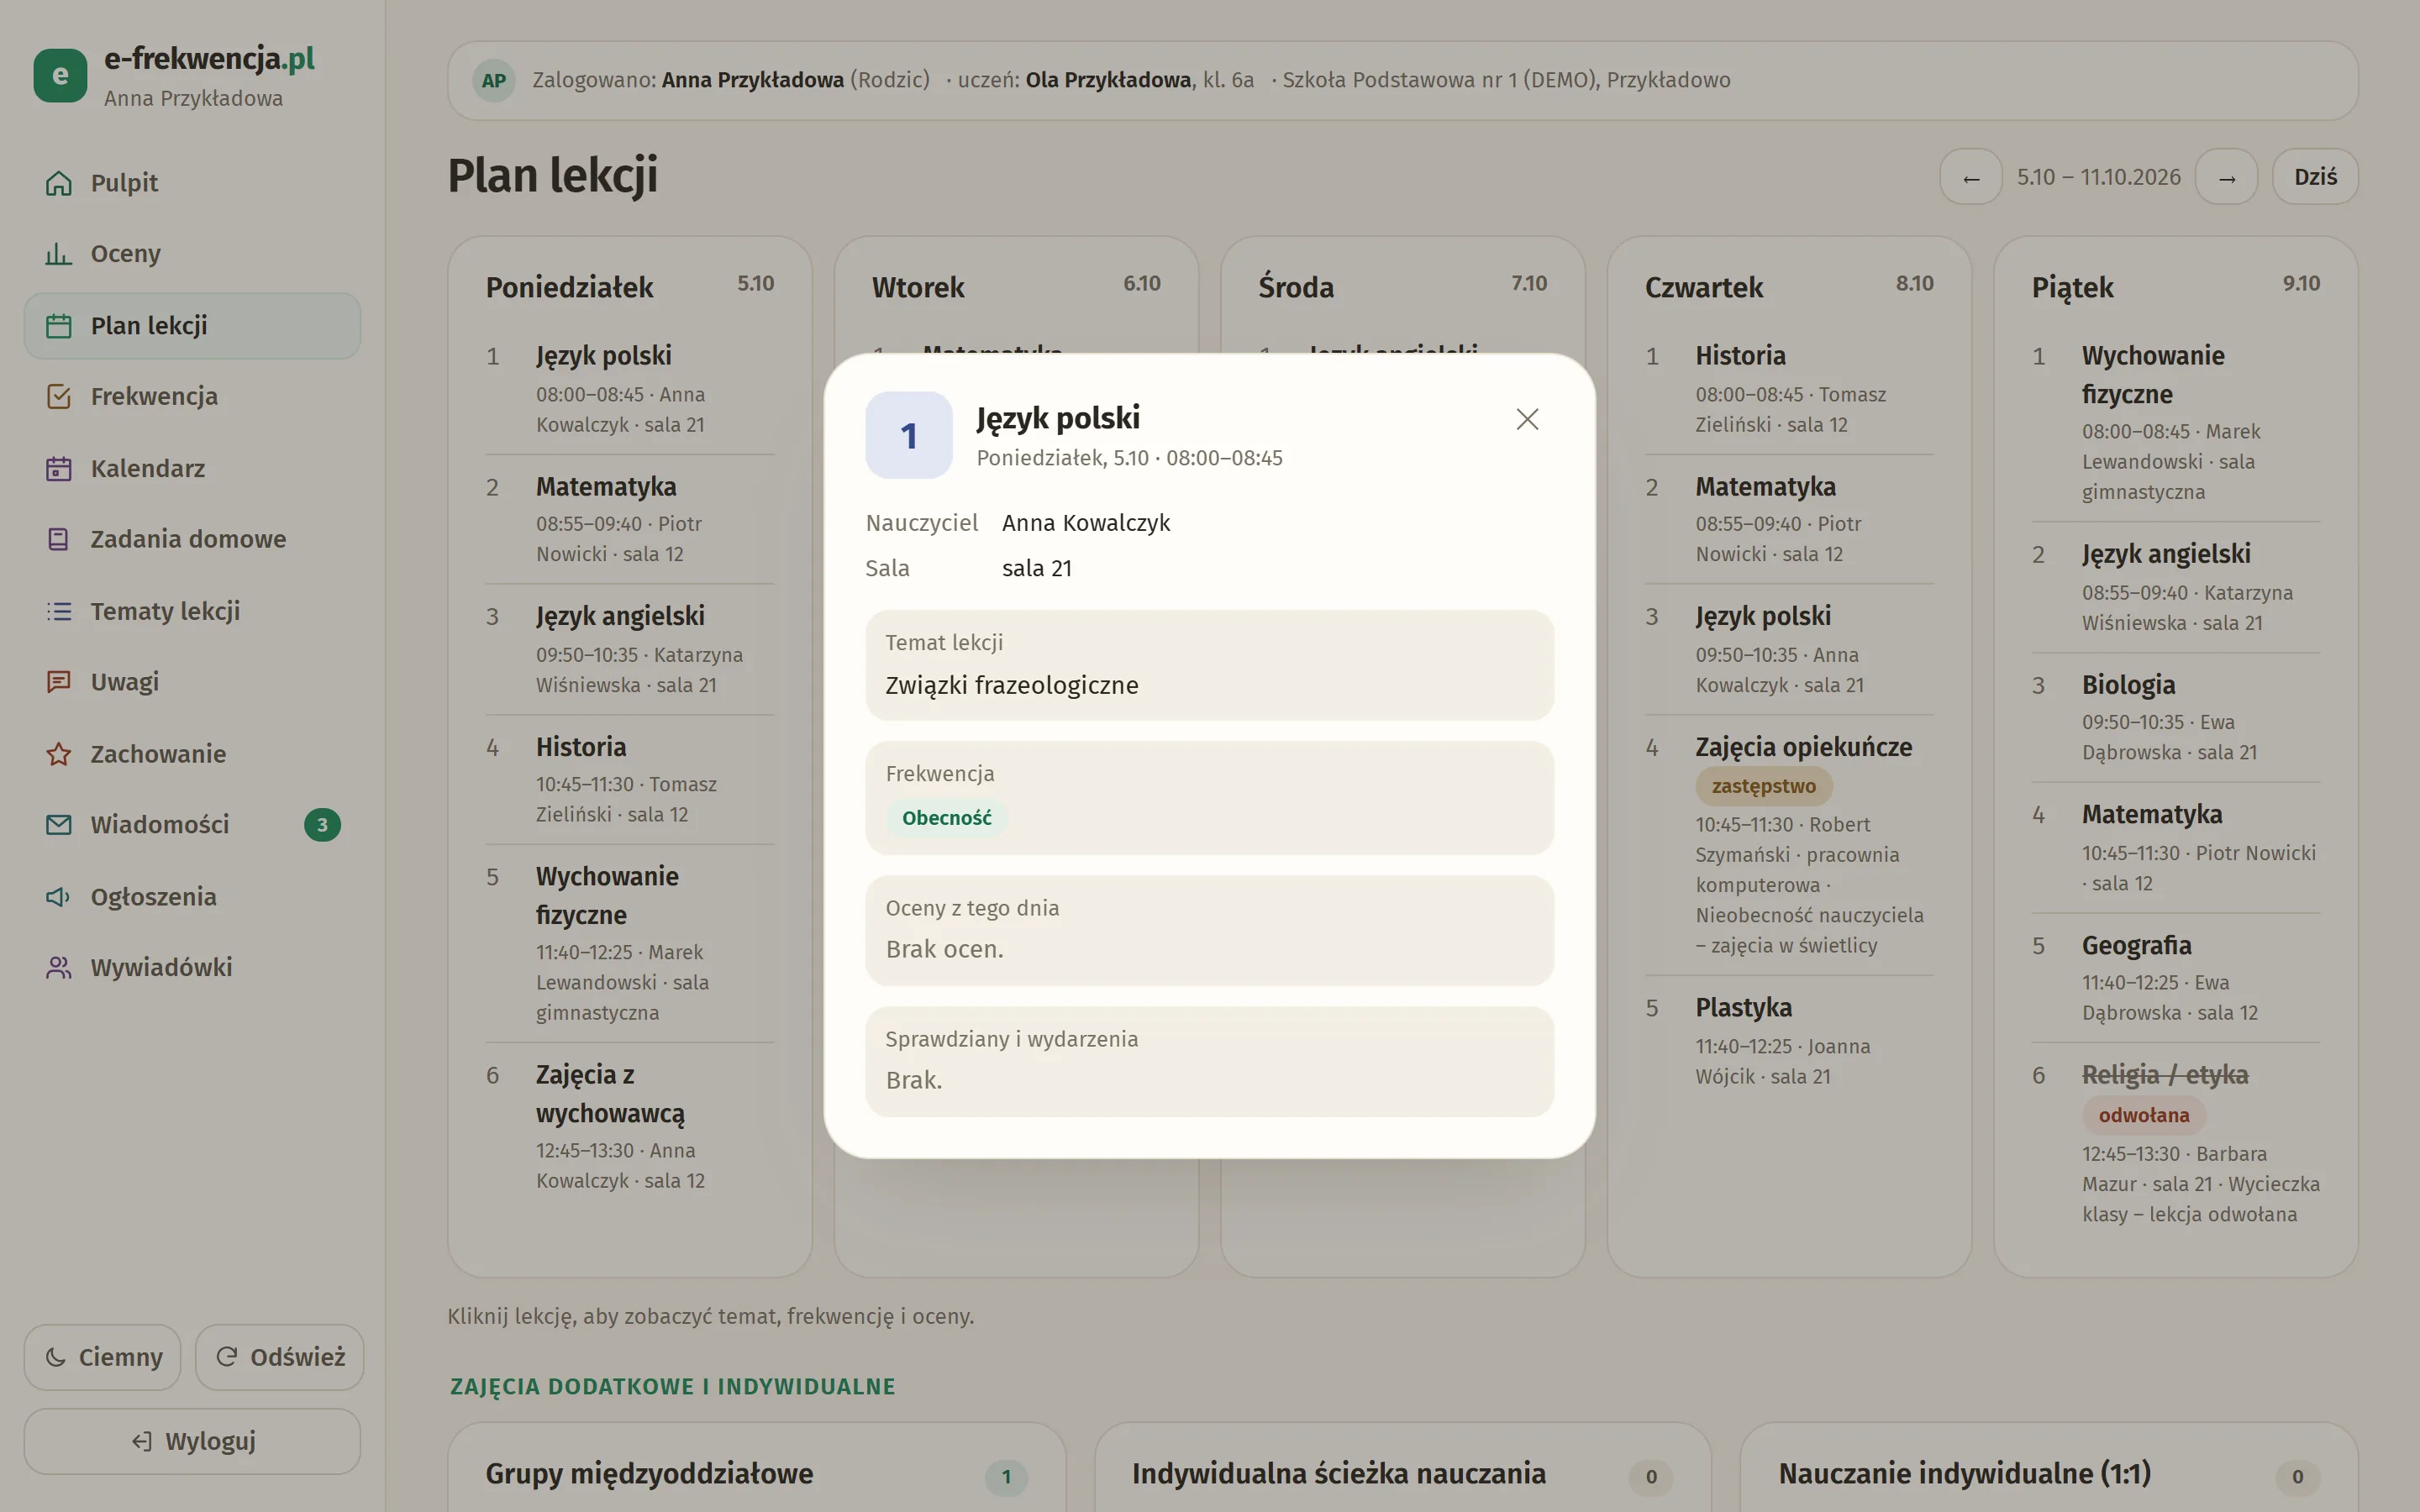Open Indywidualna ścieżka nauczania card

[x=1402, y=1467]
